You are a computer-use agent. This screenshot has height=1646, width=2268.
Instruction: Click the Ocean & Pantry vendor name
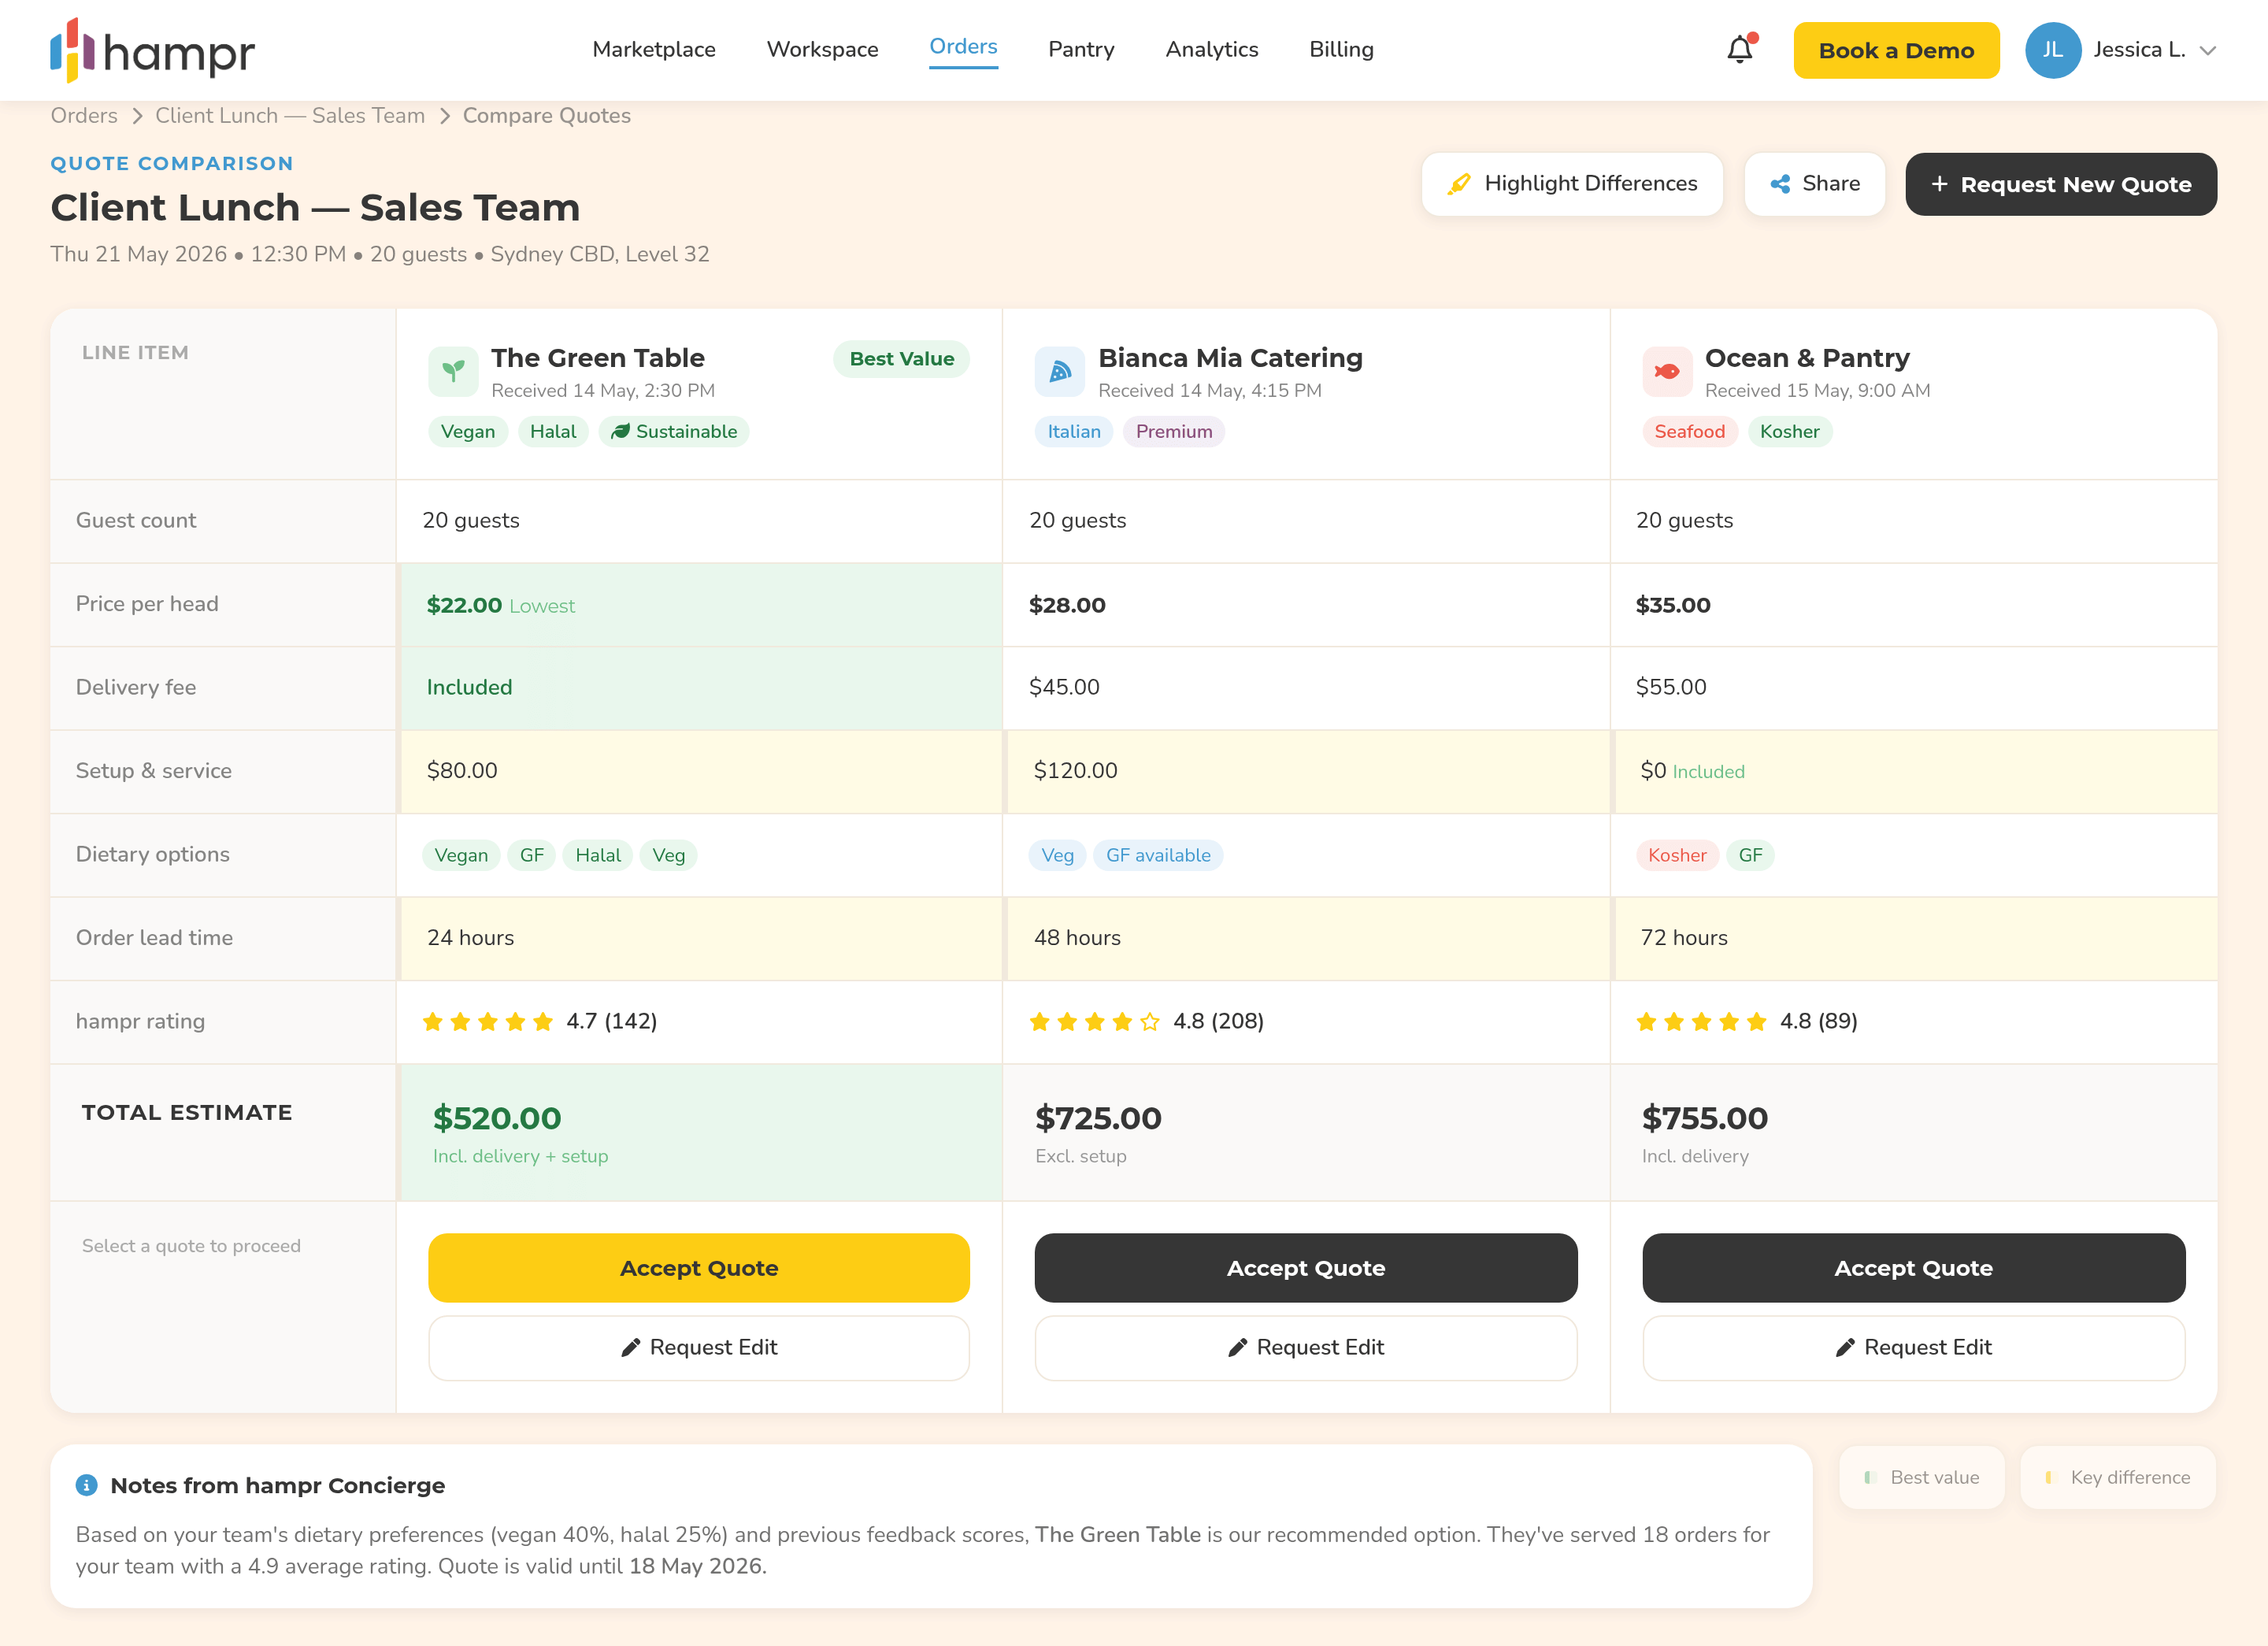click(1807, 357)
